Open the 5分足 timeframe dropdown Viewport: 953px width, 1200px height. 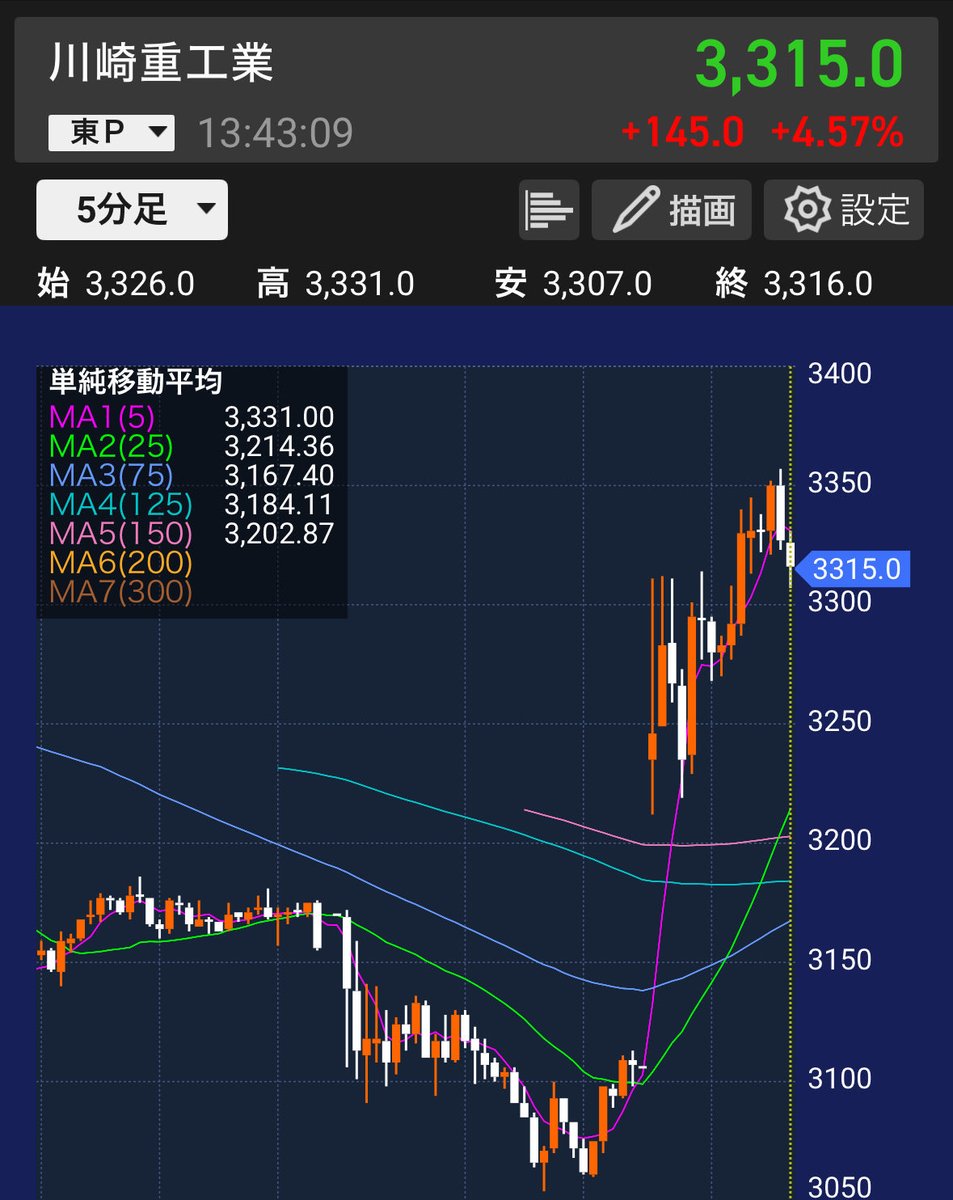coord(132,210)
